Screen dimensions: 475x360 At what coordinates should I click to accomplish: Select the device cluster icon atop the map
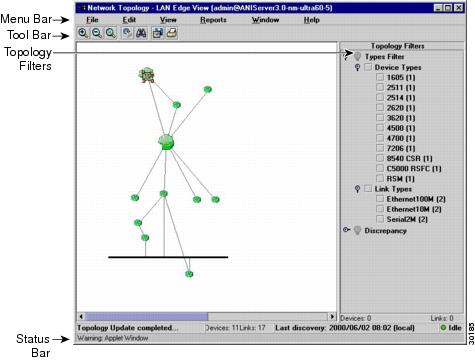[x=146, y=75]
